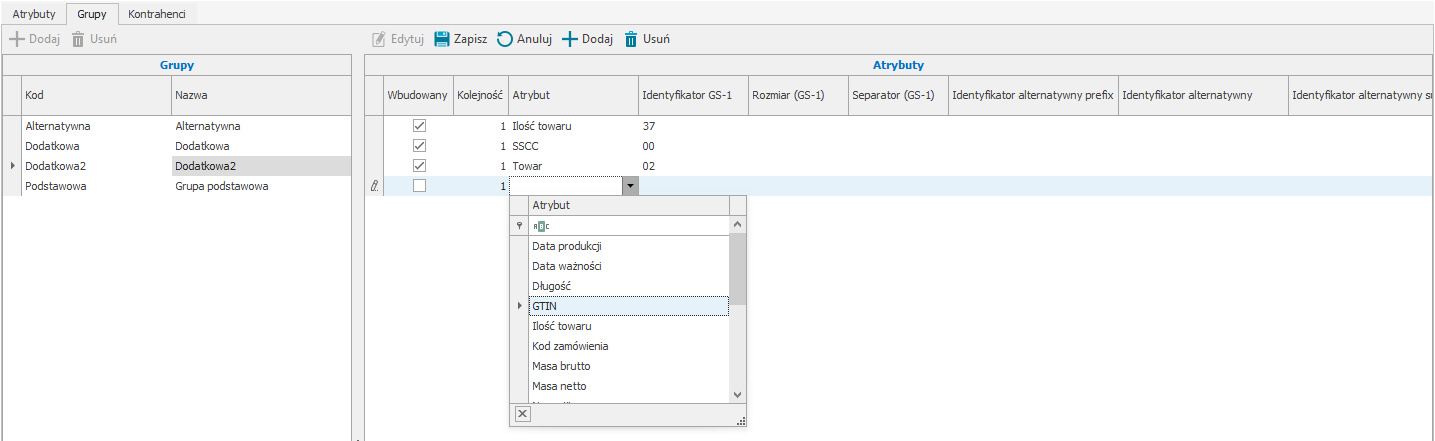Choose Ilość towaru in the dropdown list

(628, 326)
